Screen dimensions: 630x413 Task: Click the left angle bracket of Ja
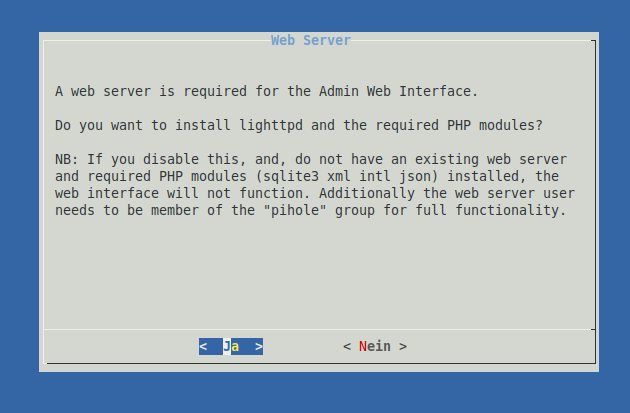(203, 346)
